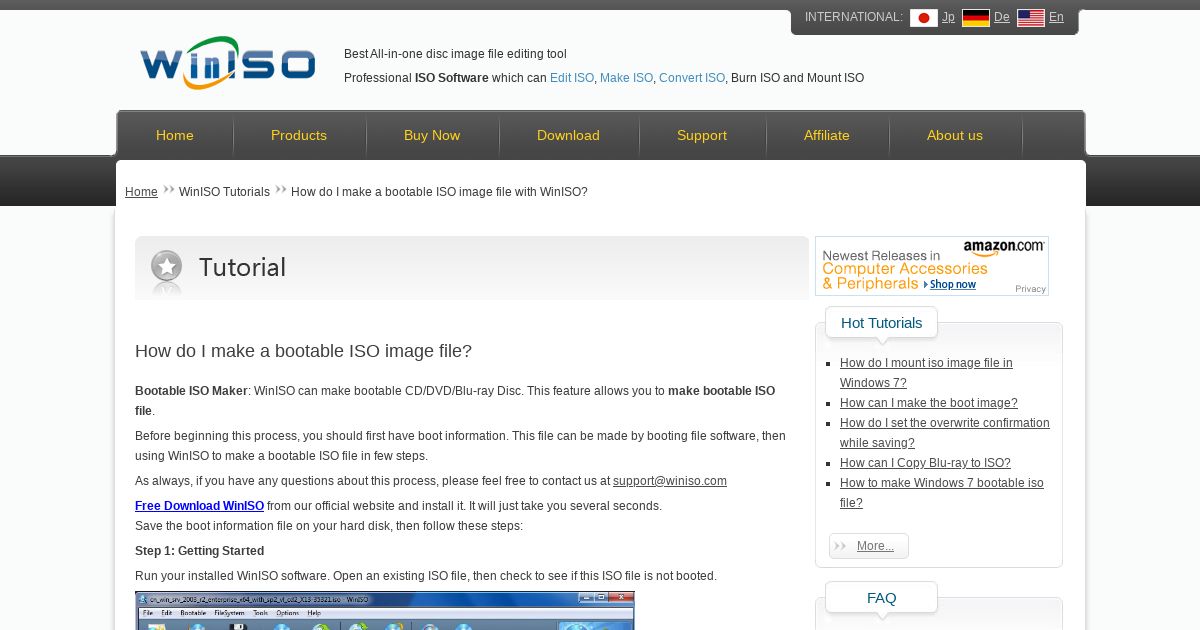Open 'How to make Windows 7 bootable iso' link
Screen dimensions: 1200x630
click(941, 493)
